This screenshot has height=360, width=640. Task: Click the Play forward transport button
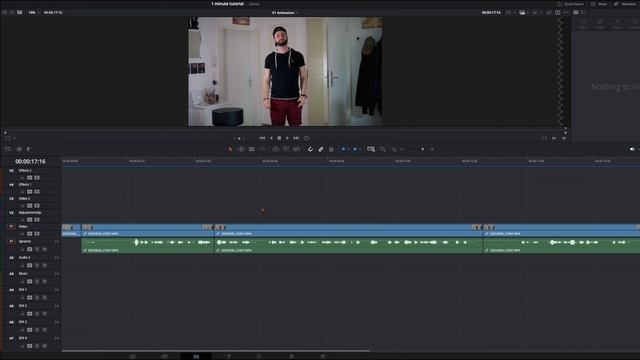[x=287, y=138]
